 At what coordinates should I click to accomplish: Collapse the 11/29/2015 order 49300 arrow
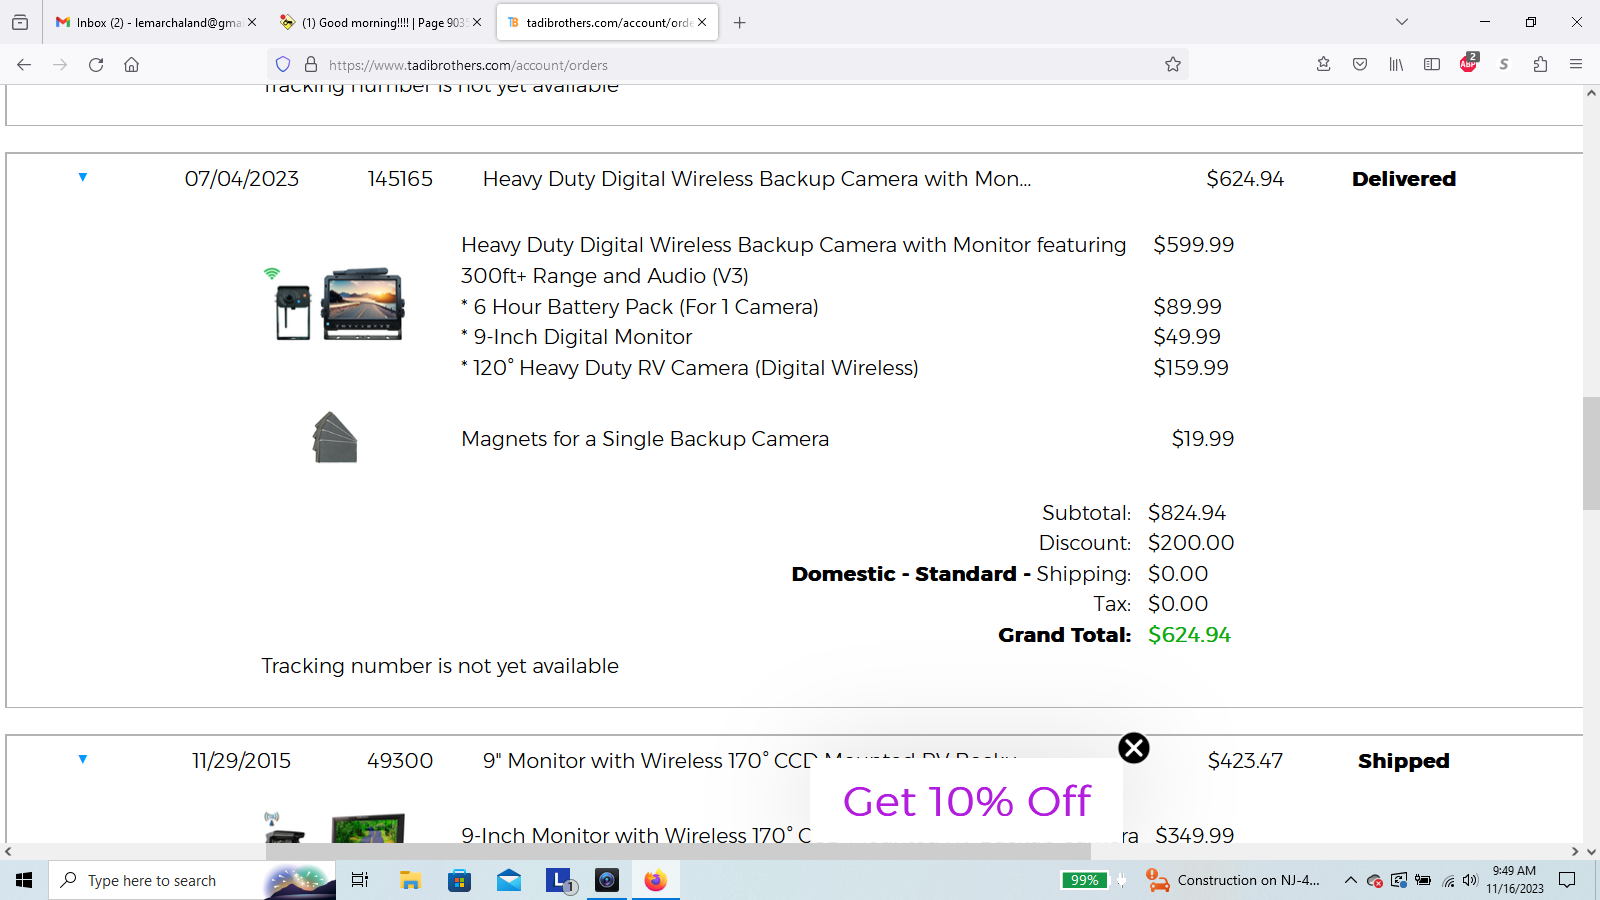[83, 760]
